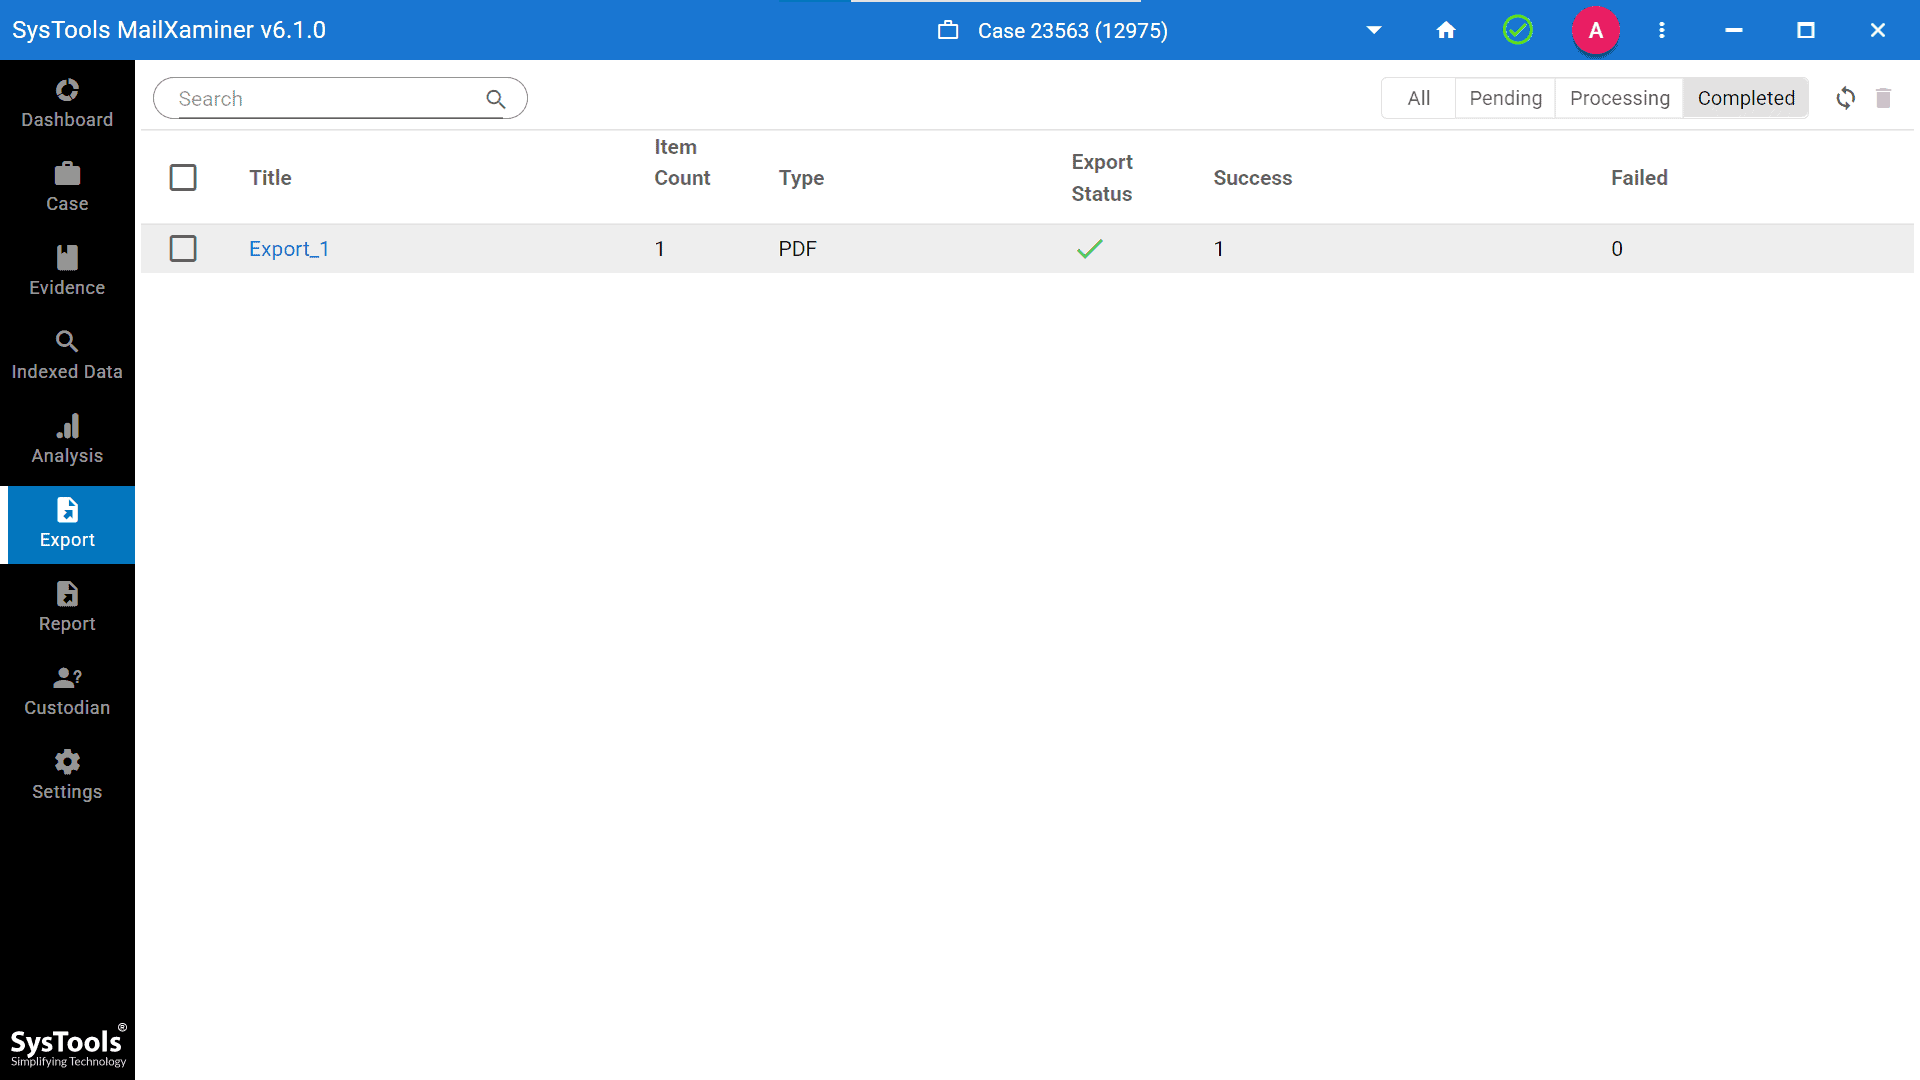Switch to the Report section
The image size is (1920, 1080).
pyautogui.click(x=66, y=606)
